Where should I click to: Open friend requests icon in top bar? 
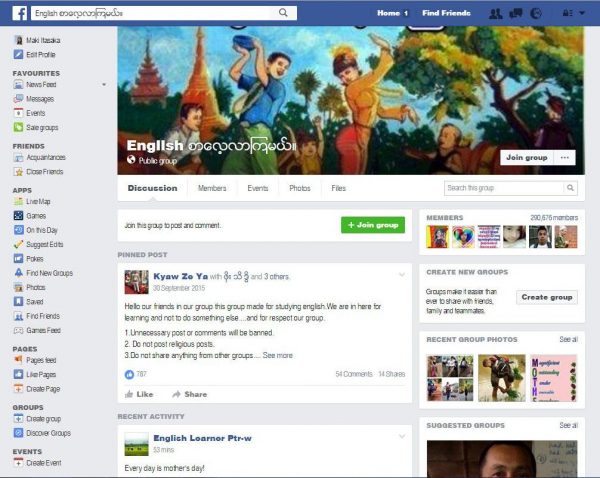[x=496, y=13]
